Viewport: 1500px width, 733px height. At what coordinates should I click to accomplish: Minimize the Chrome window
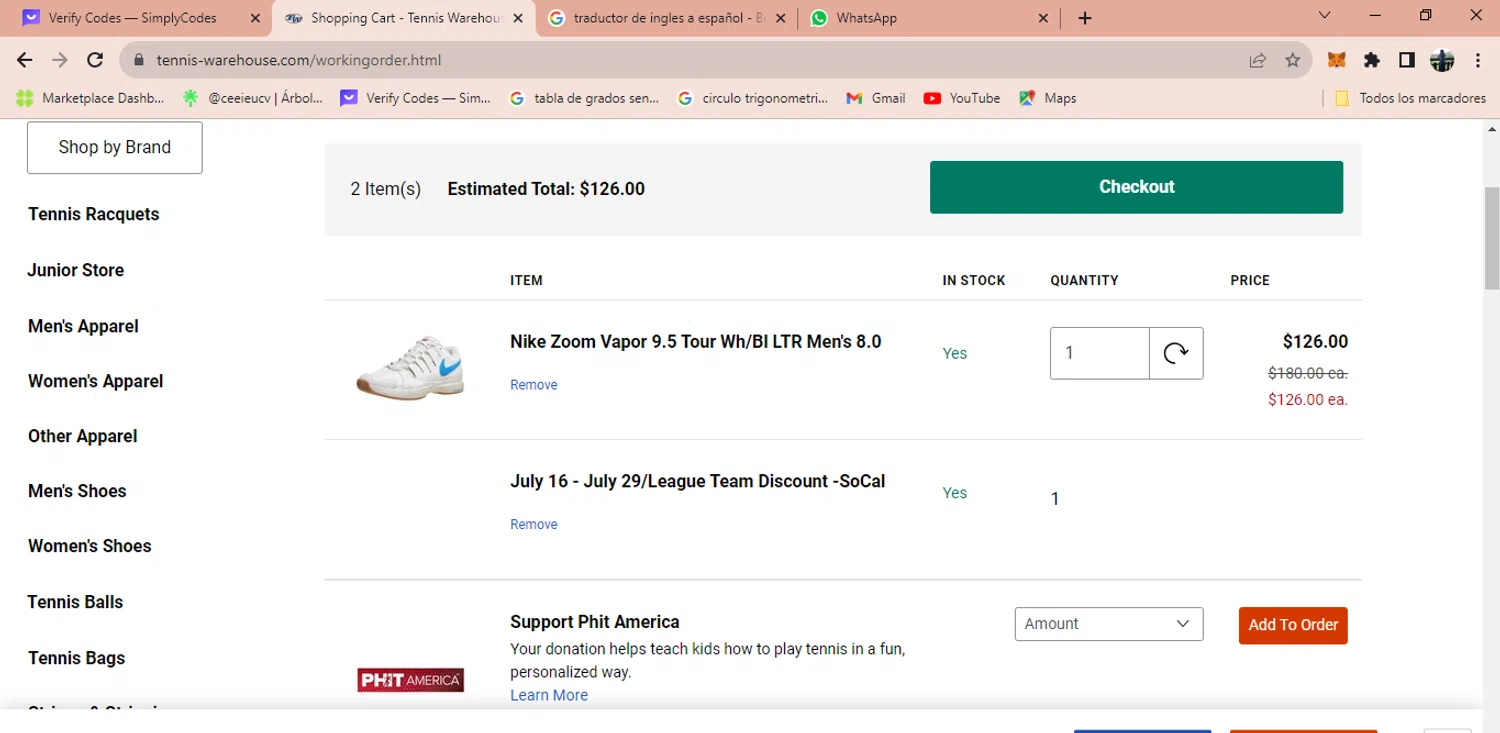click(1375, 15)
